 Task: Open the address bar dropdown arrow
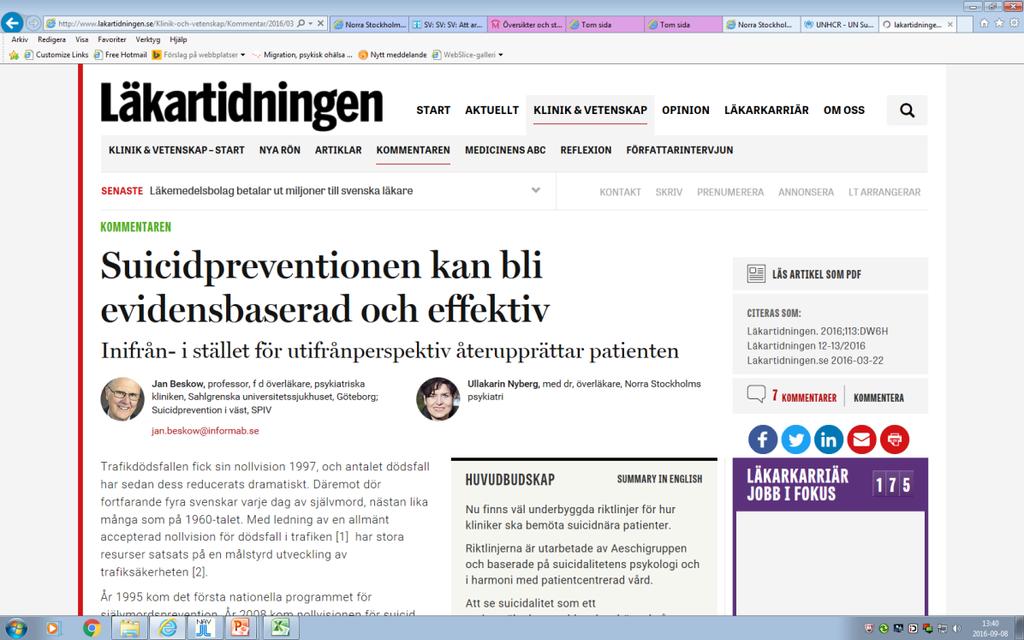(x=310, y=24)
